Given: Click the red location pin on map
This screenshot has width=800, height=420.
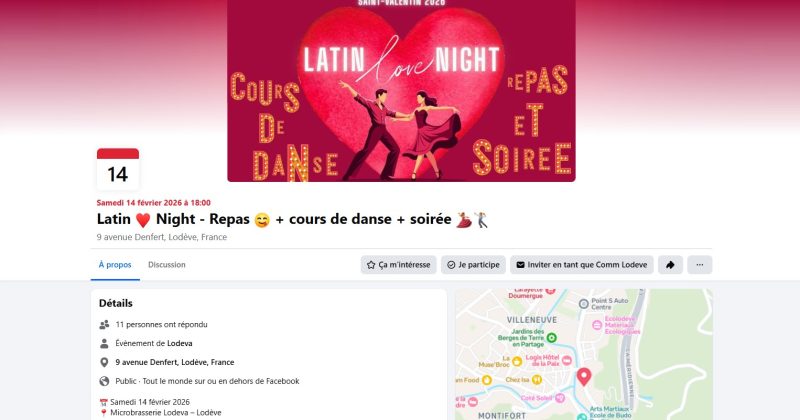Looking at the screenshot, I should click(584, 377).
